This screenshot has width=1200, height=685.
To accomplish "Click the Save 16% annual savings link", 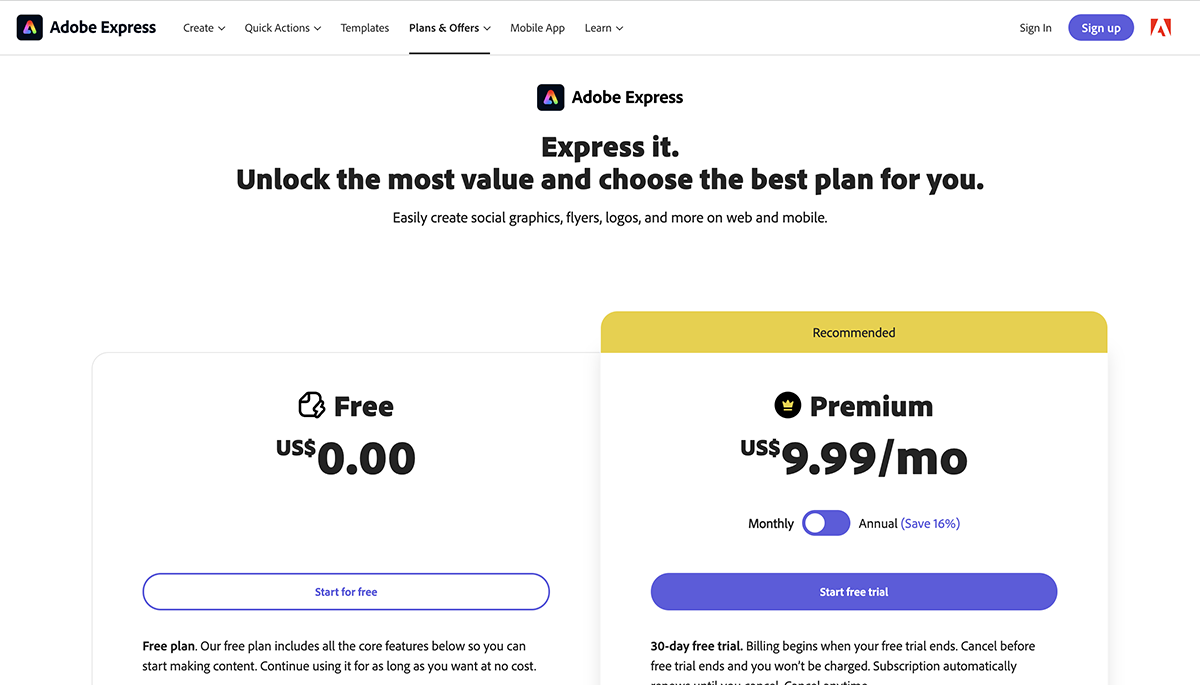I will tap(931, 523).
